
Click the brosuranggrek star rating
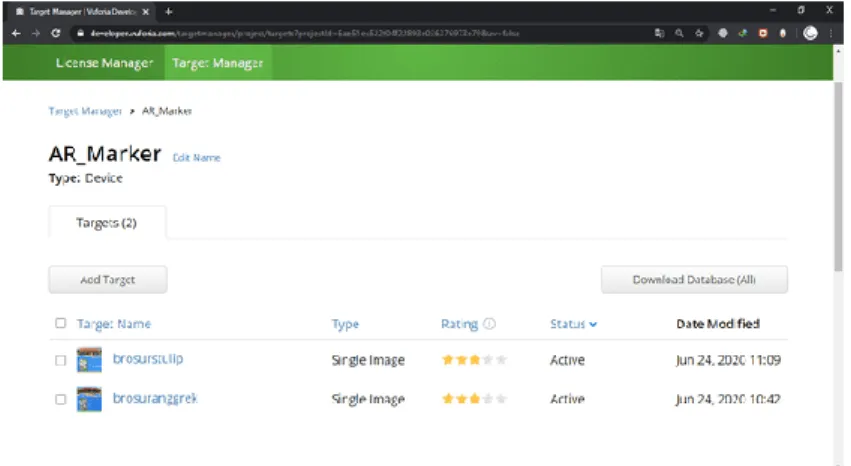pyautogui.click(x=474, y=399)
